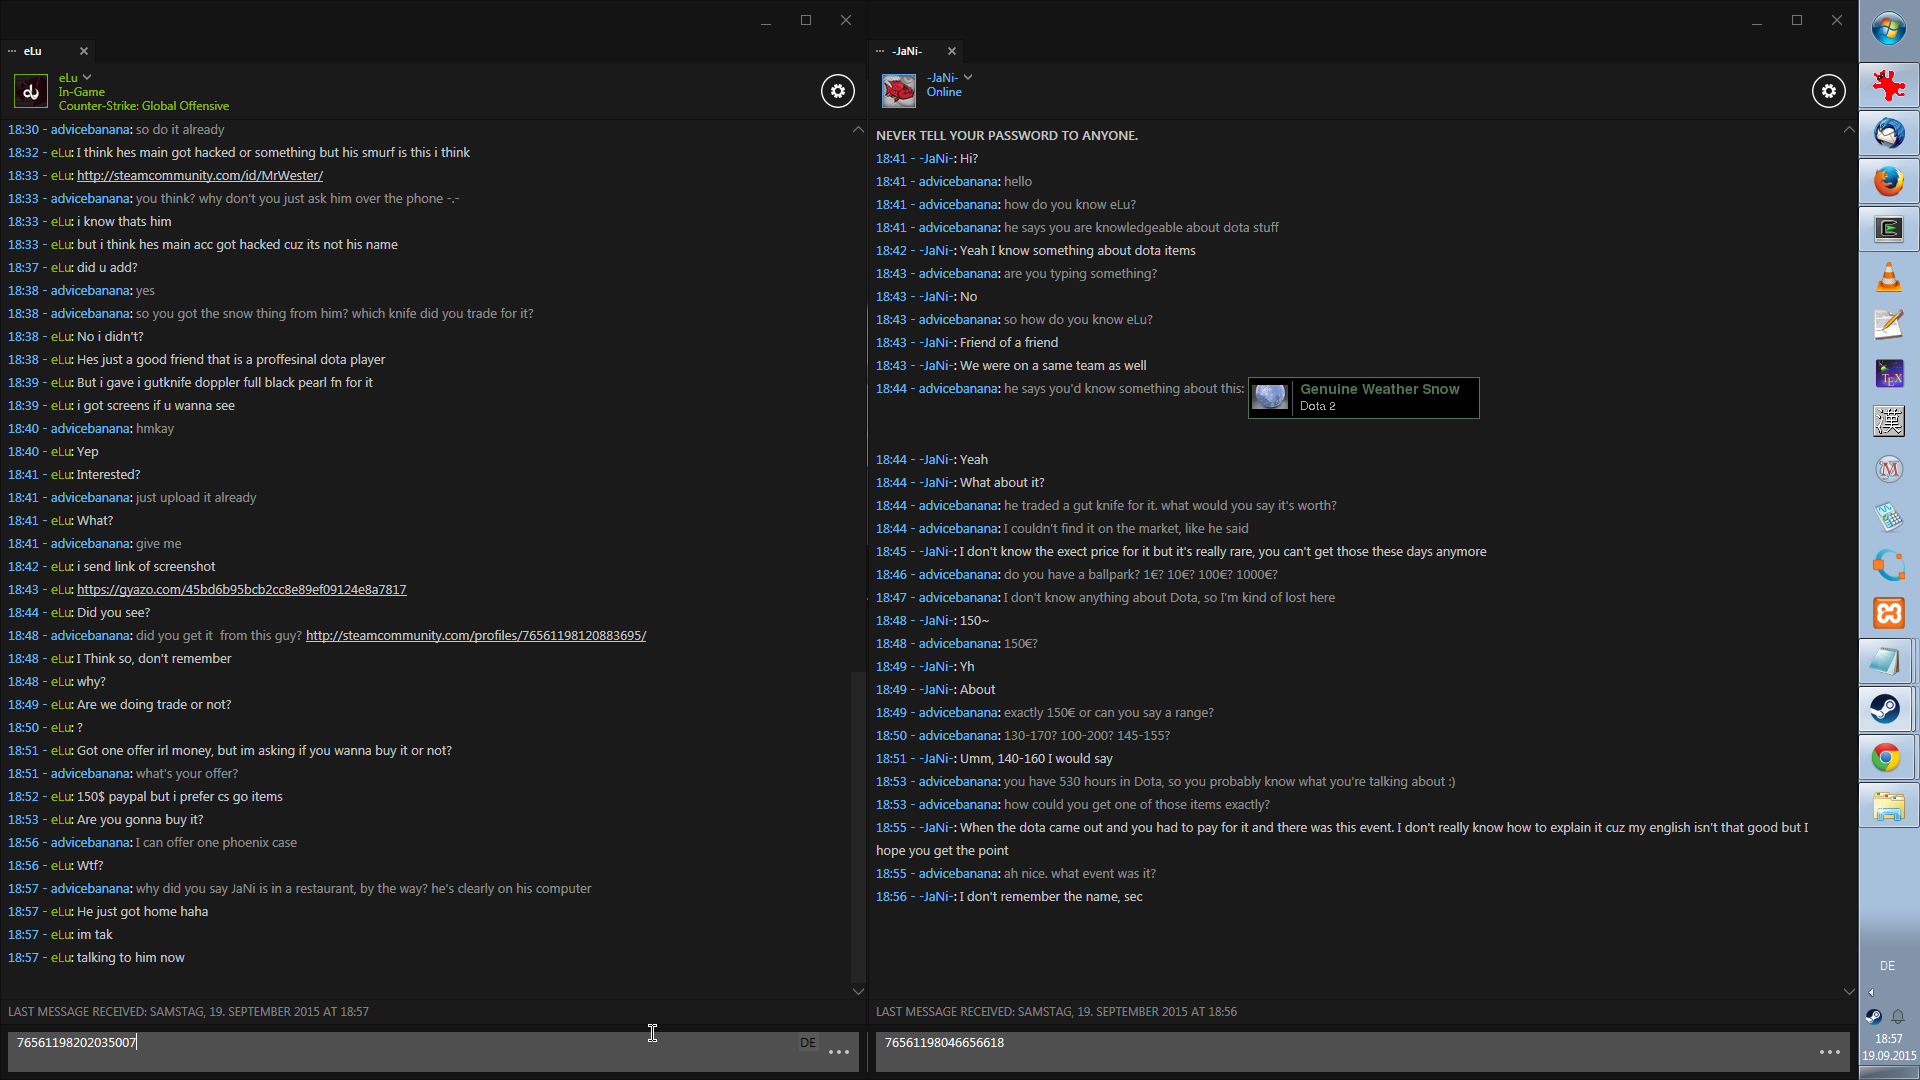Open settings gear in -JaNi- chat
The width and height of the screenshot is (1920, 1080).
click(1828, 91)
